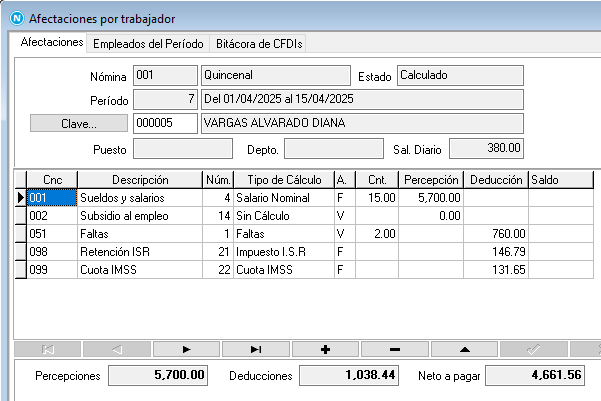Select the 051 concept cell
This screenshot has height=401, width=601.
pos(52,234)
